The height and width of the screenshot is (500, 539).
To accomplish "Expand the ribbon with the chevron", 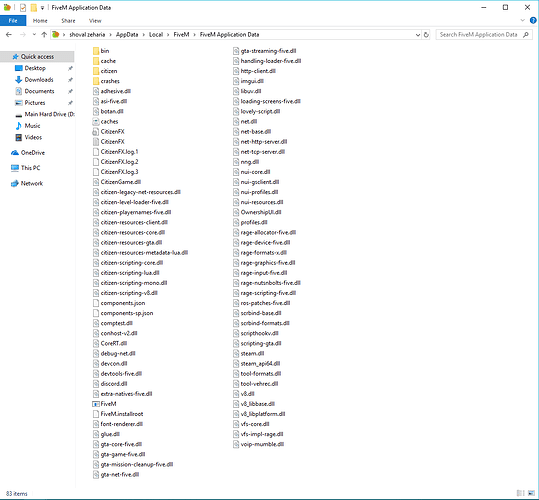I will [x=522, y=21].
